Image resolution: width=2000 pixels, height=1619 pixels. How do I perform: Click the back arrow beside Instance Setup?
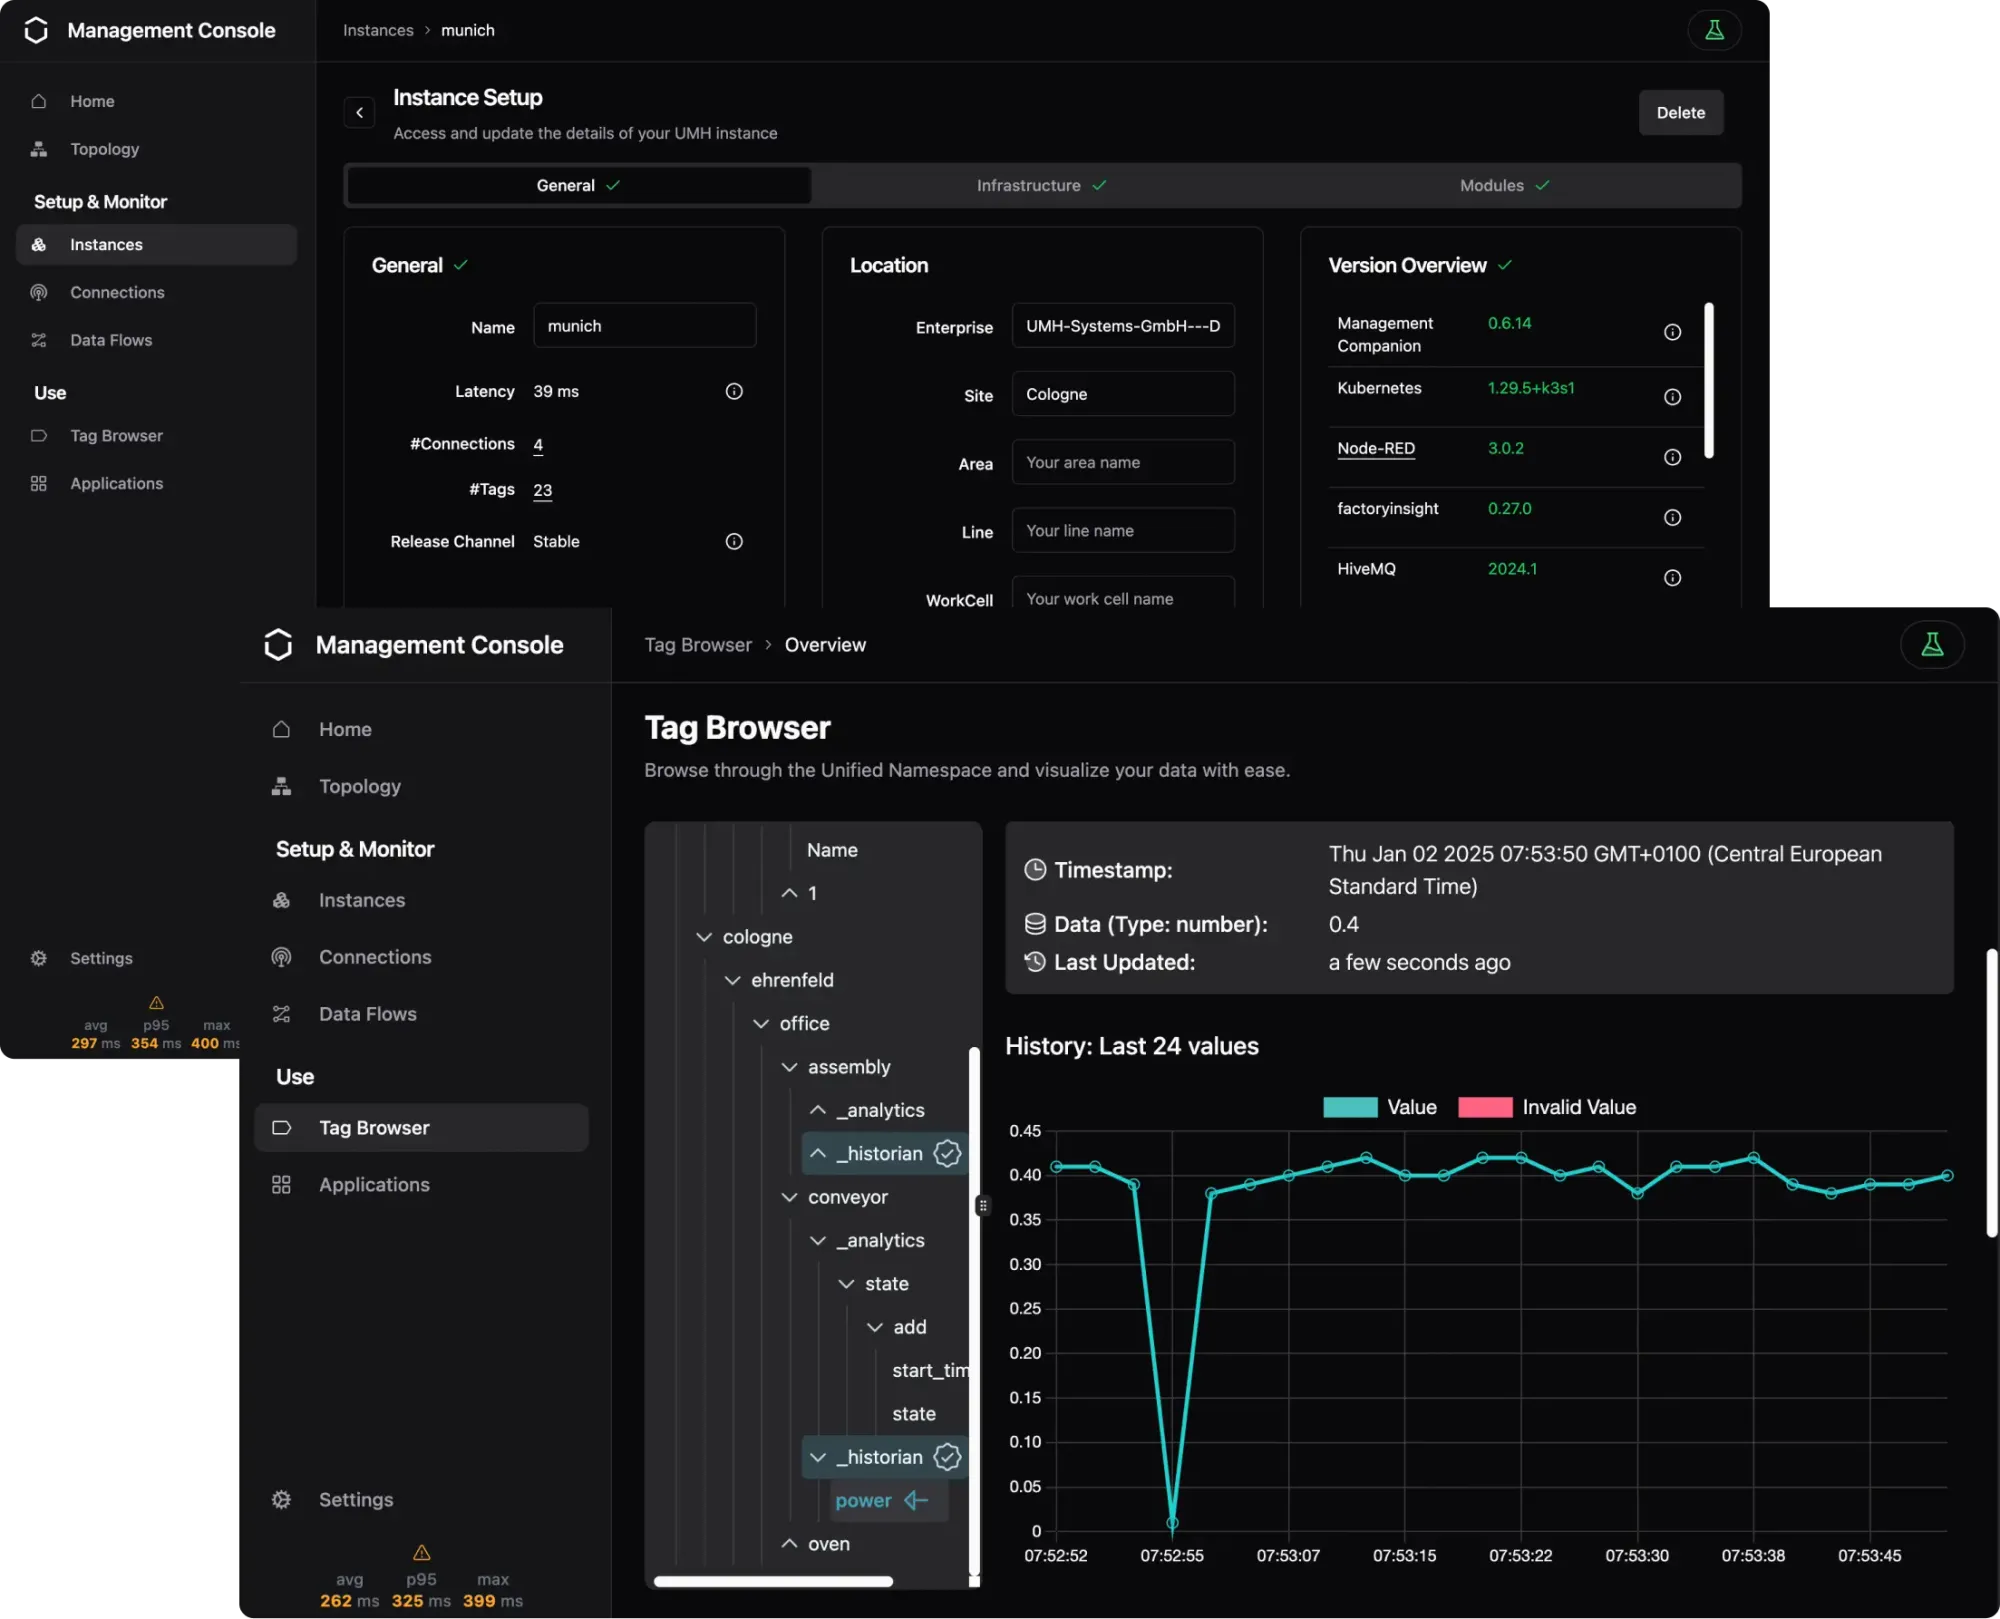(x=359, y=113)
